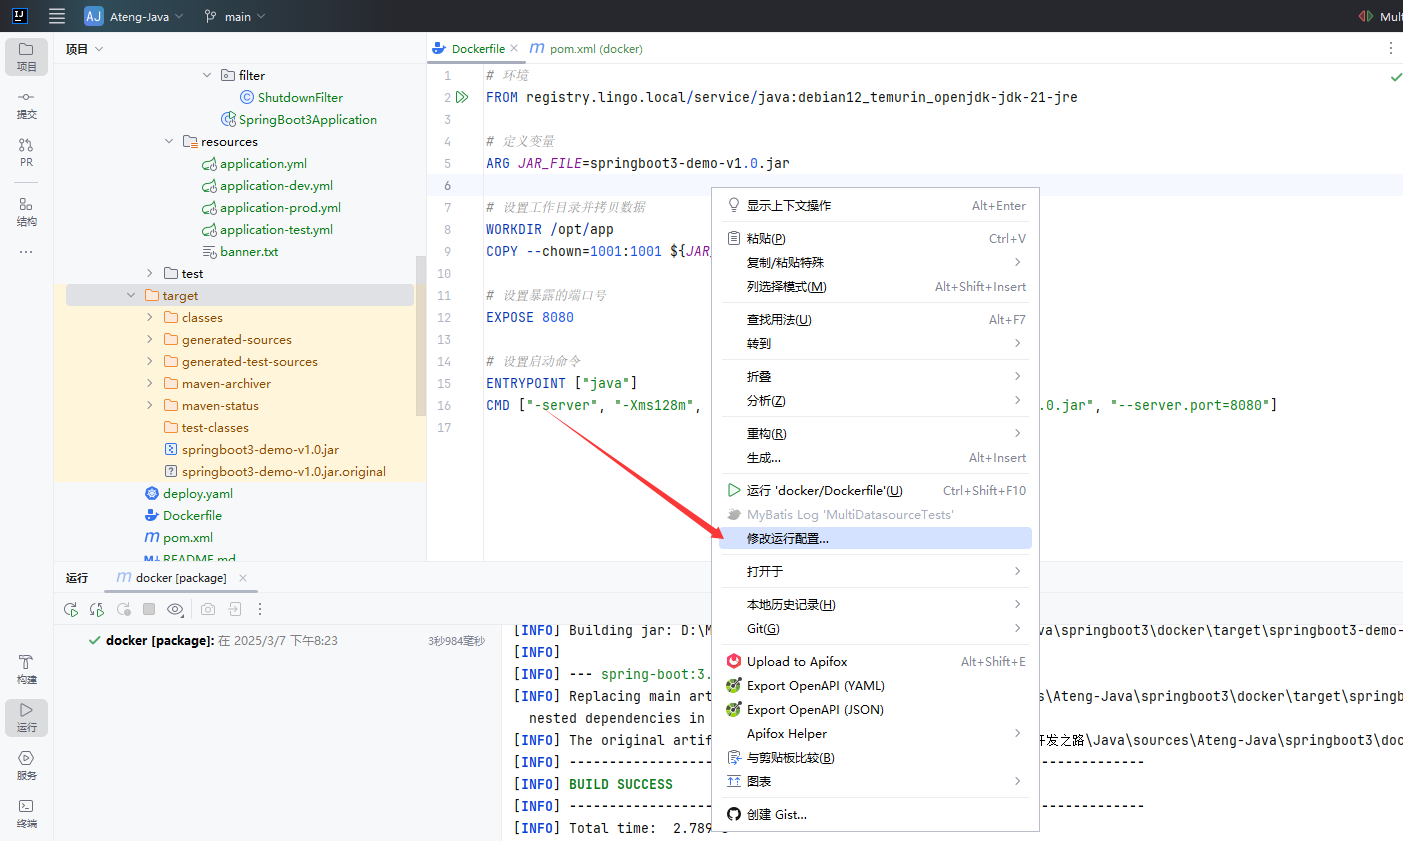Open the Pull Requests (PR) panel
This screenshot has height=841, width=1403.
26,151
